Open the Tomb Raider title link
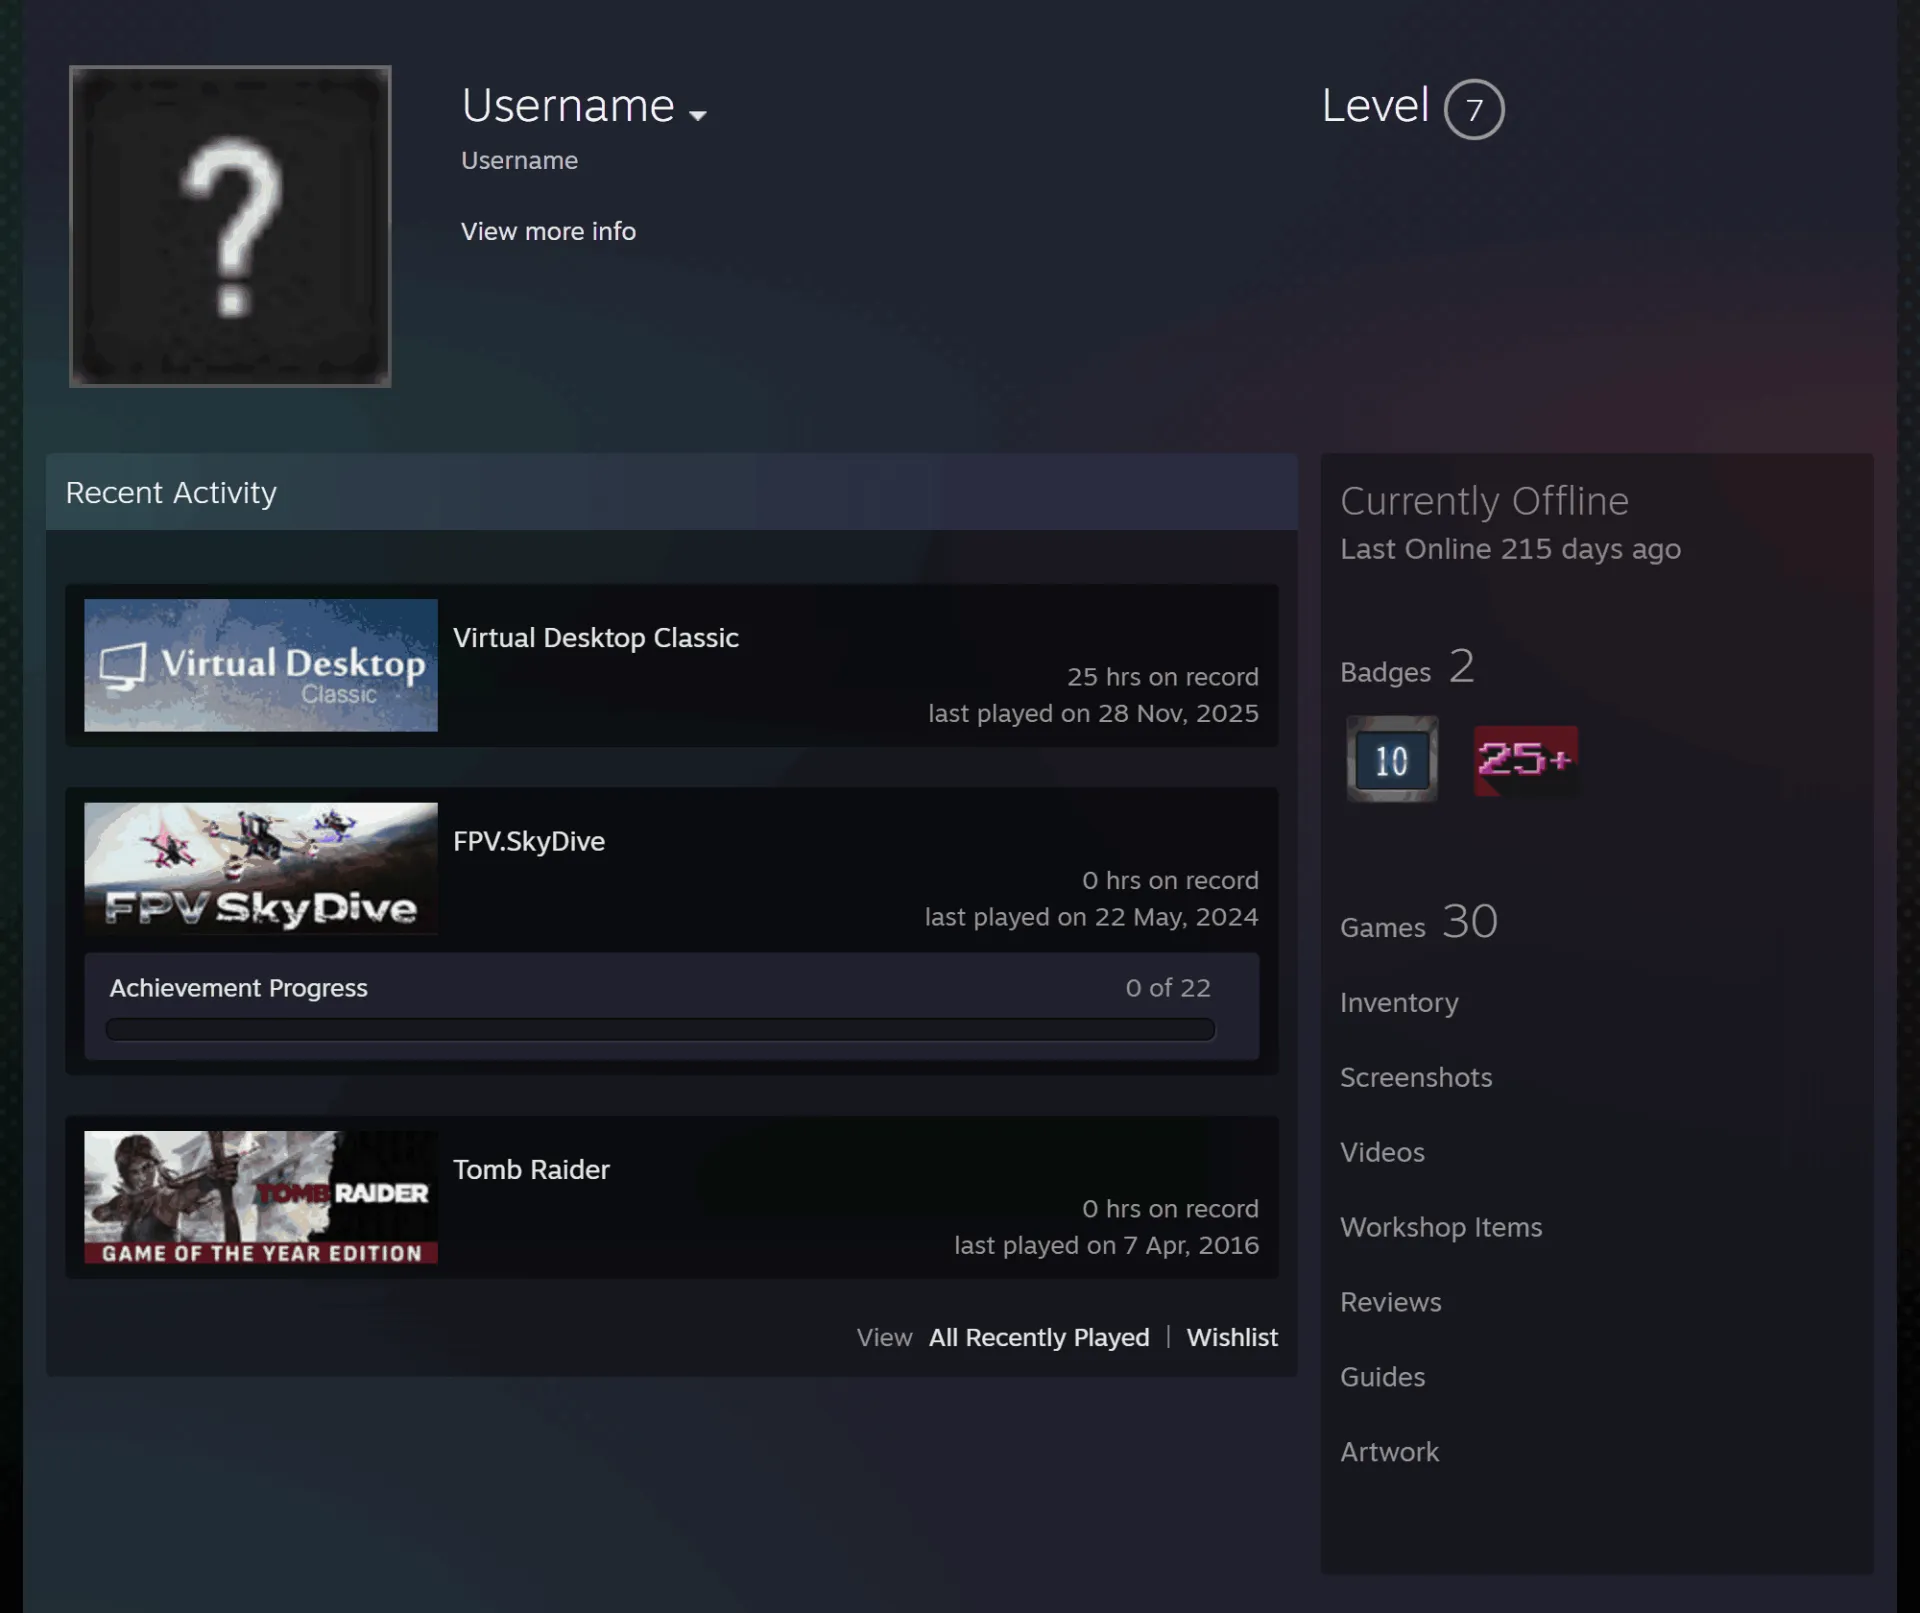 [x=531, y=1169]
